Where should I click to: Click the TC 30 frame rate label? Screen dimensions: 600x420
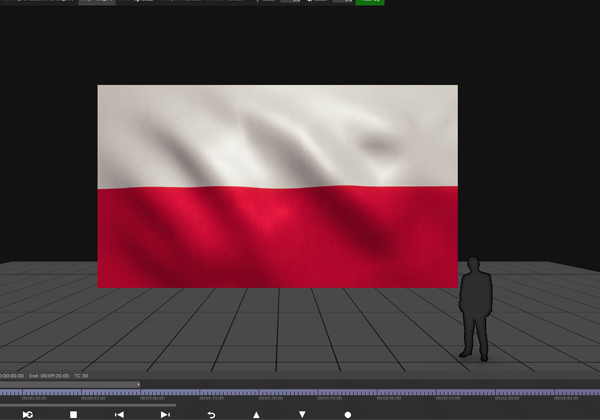[81, 376]
